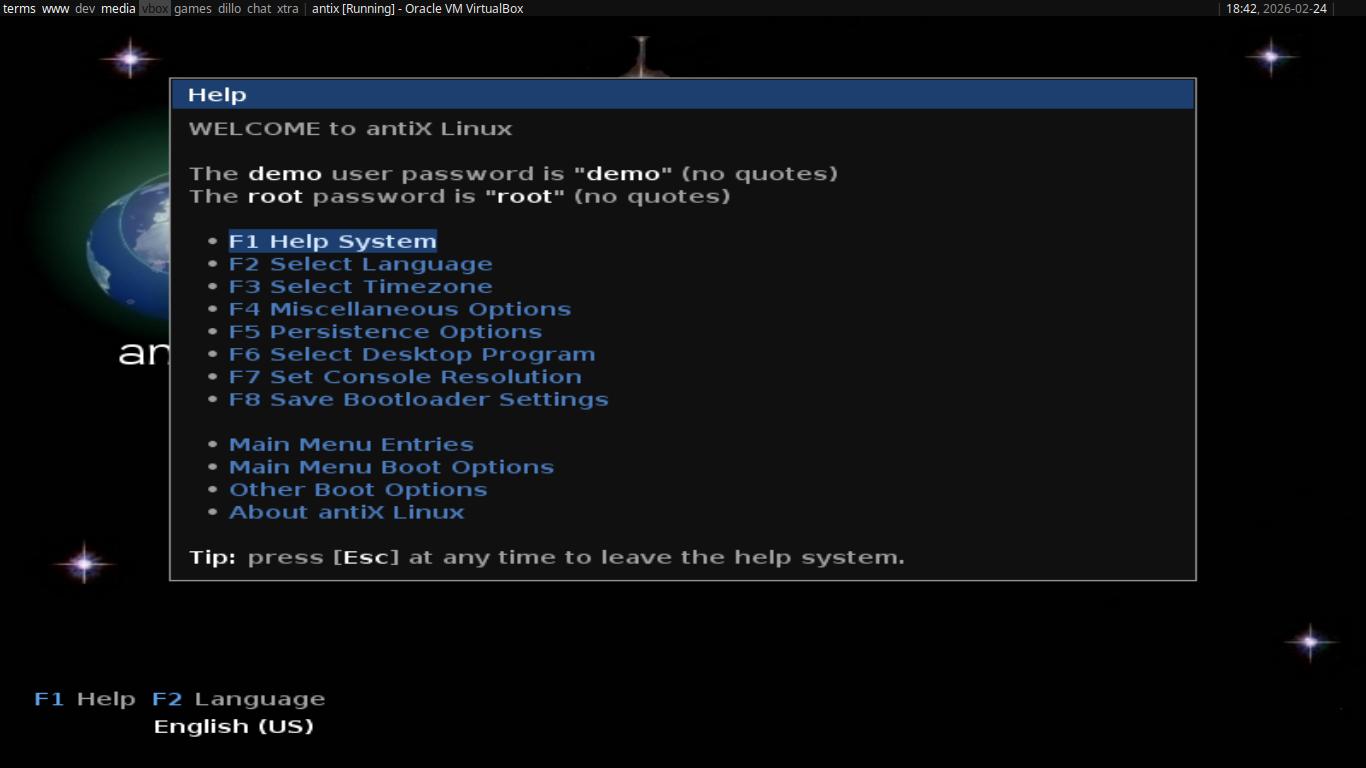Open F3 Select Timezone

[360, 286]
